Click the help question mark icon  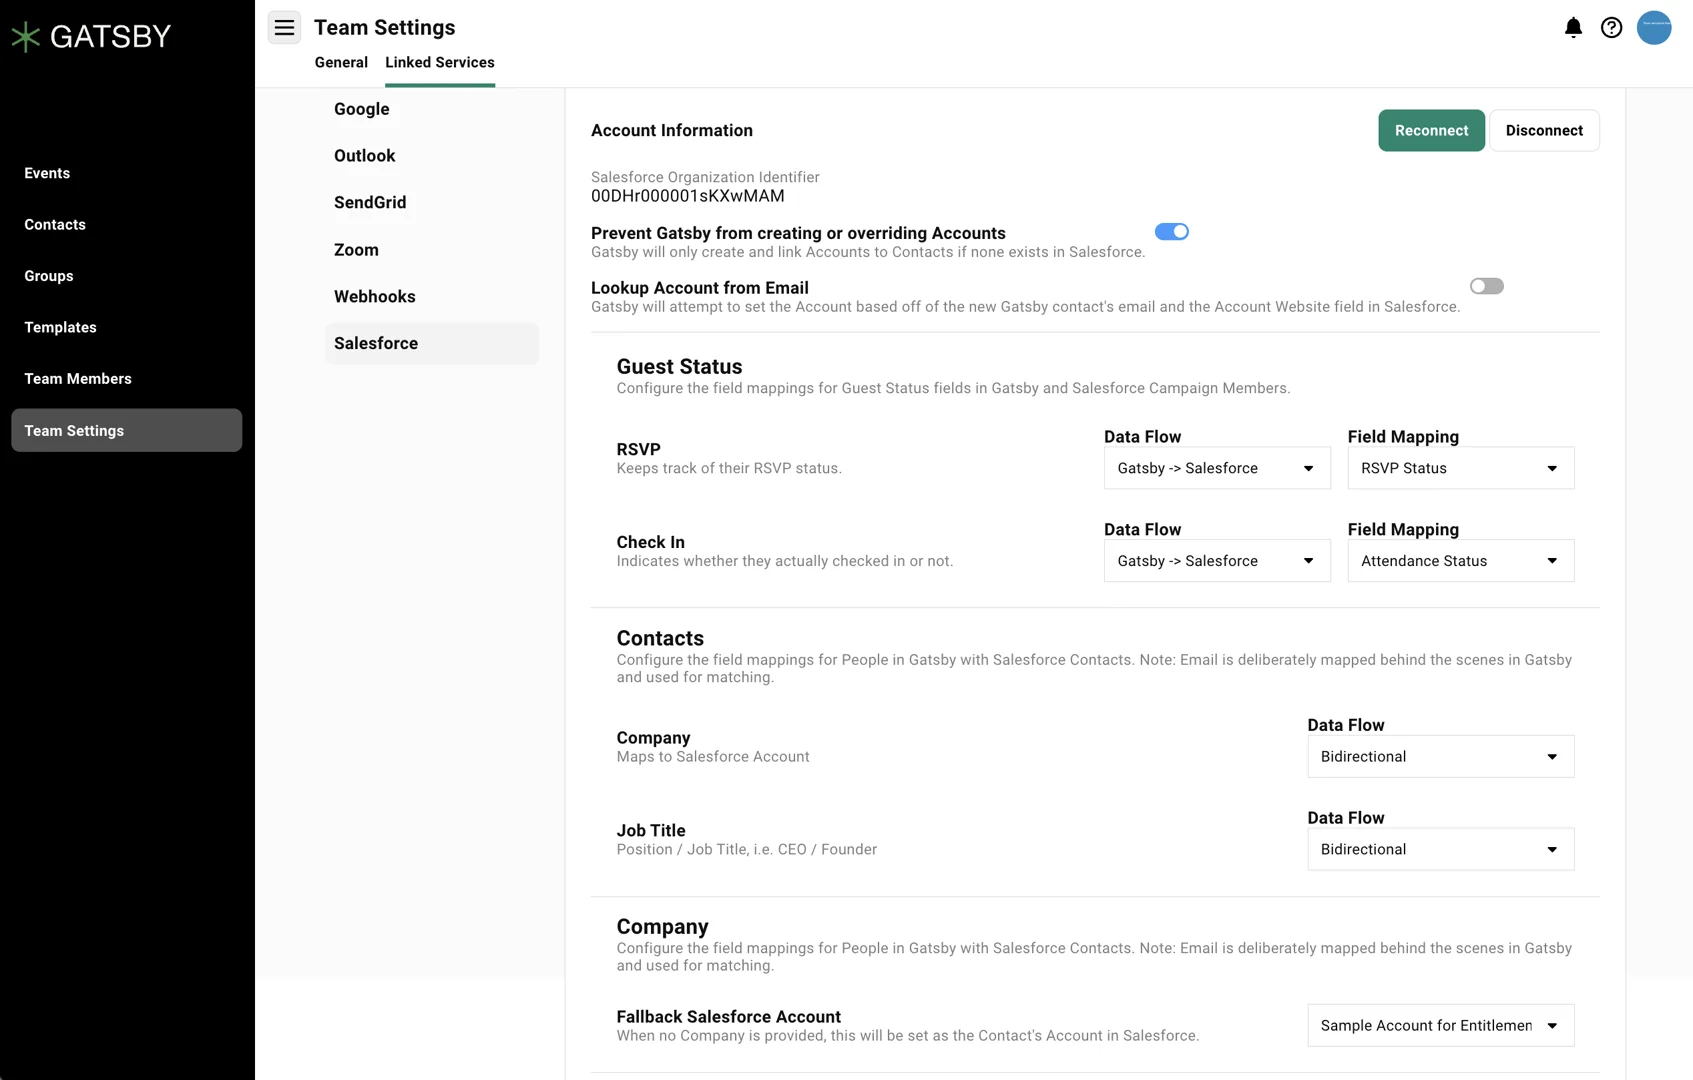1611,28
